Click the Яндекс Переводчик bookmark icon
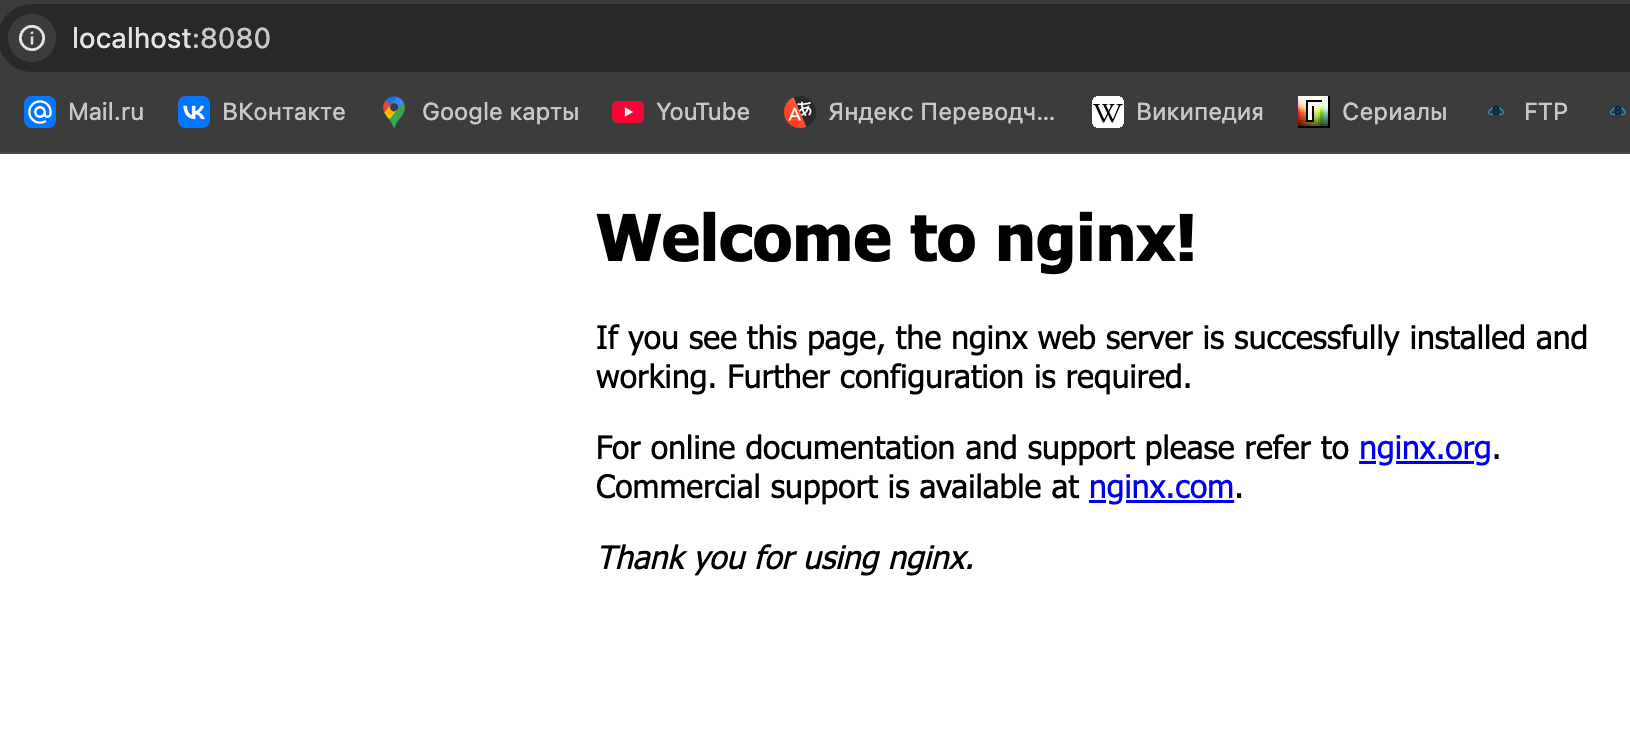 pyautogui.click(x=798, y=112)
